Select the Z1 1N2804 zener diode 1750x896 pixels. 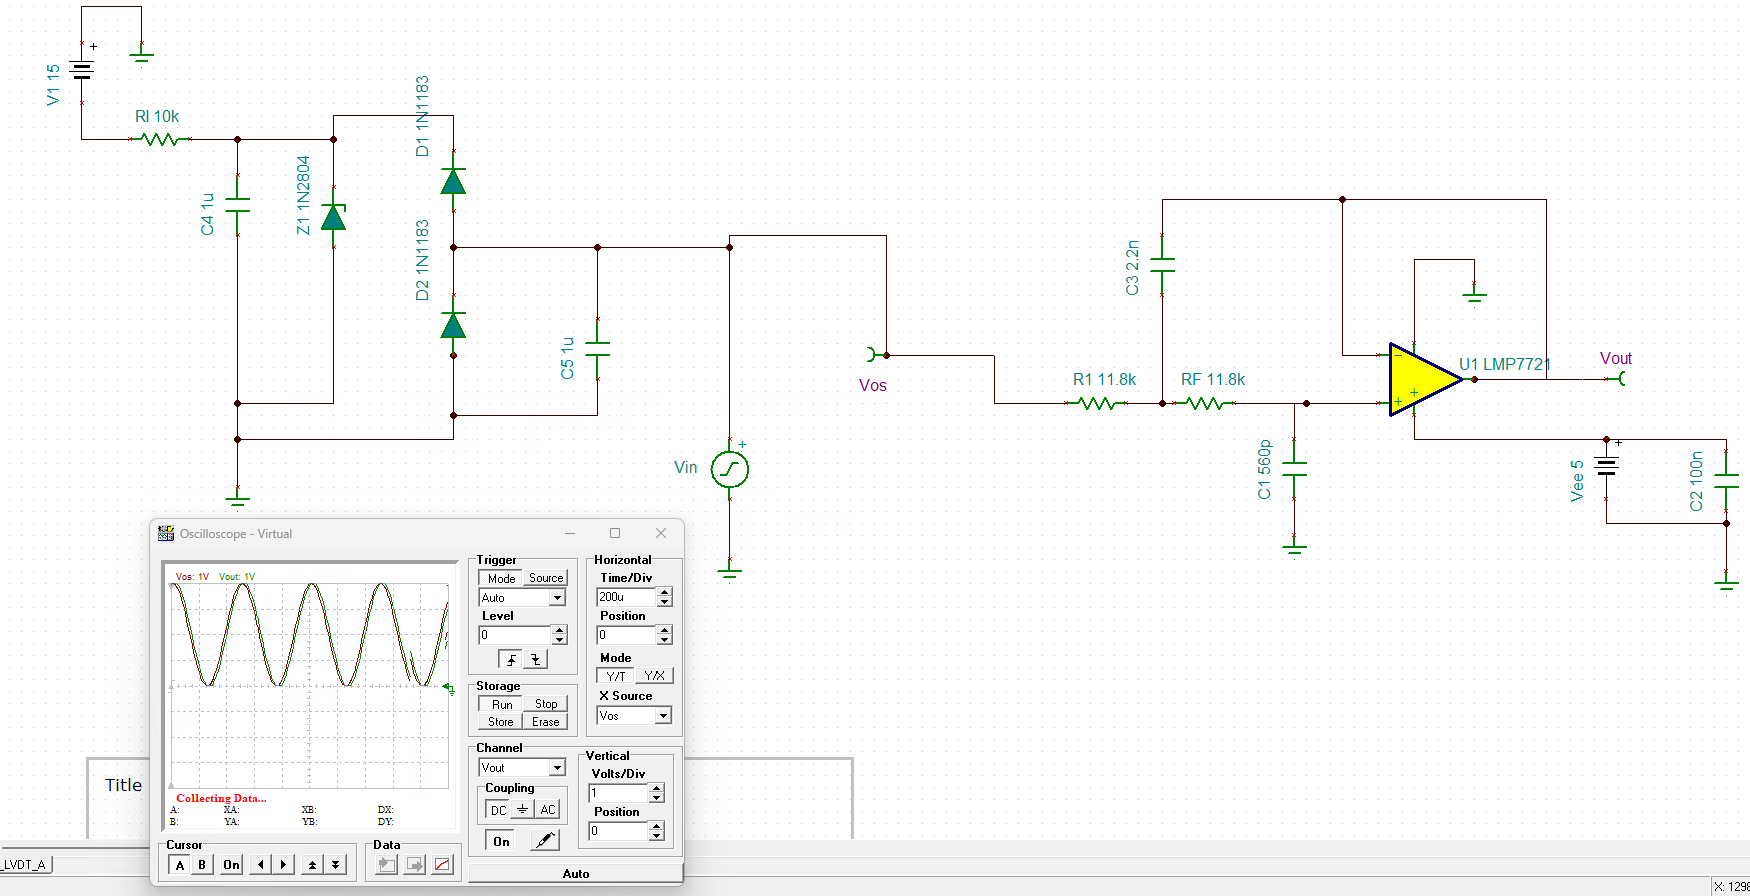point(333,217)
